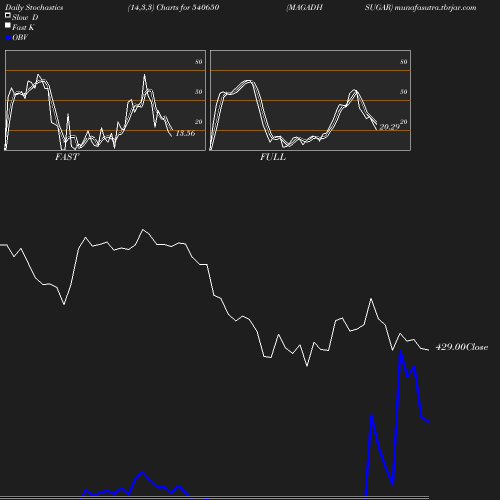Click the 50 axis label in FAST chart
Screen dimensions: 500x500
tap(199, 92)
